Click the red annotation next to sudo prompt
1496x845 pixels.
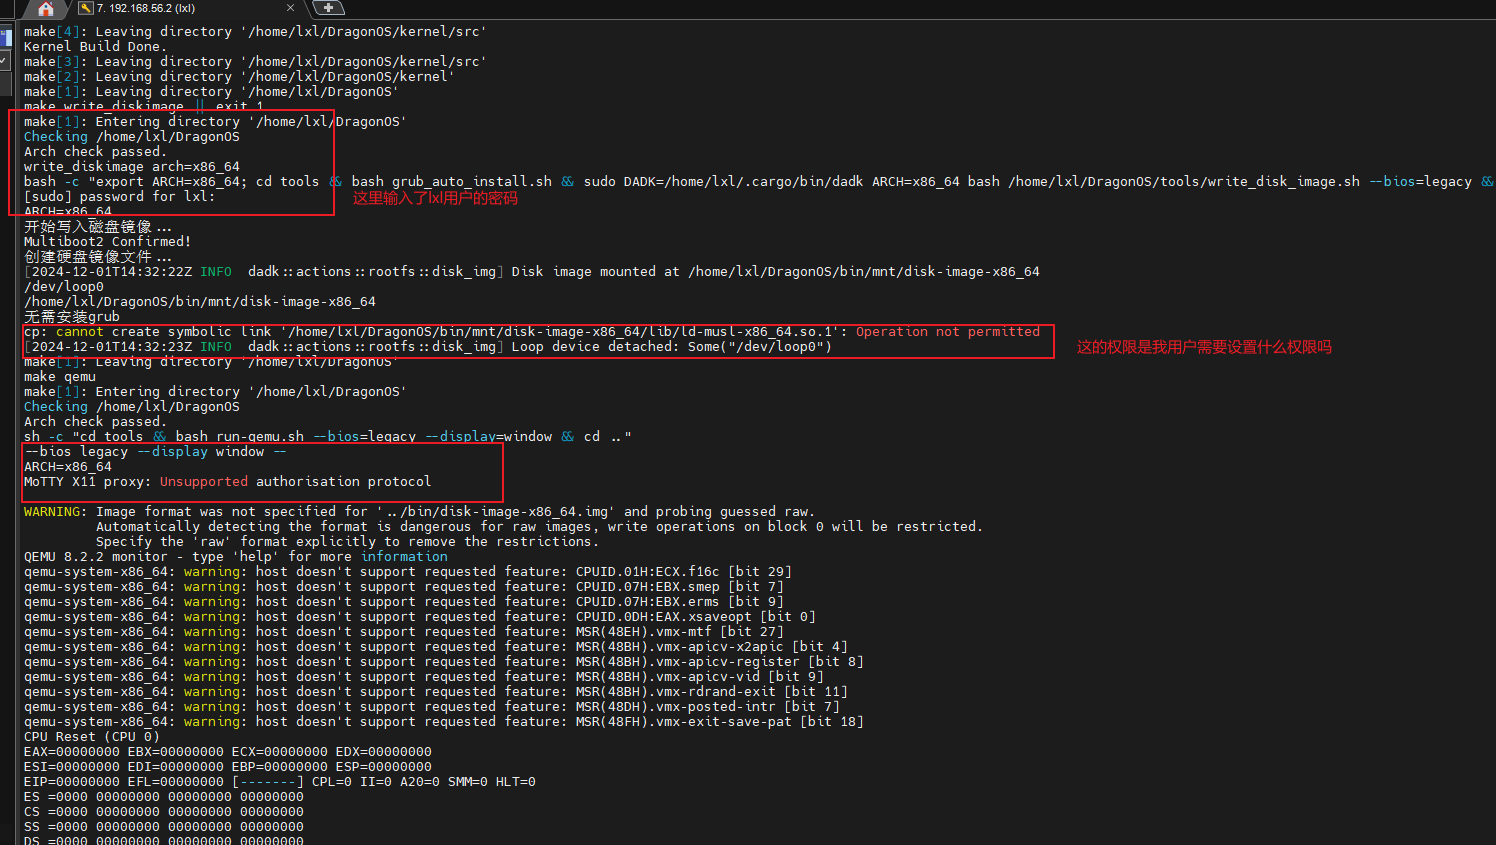pyautogui.click(x=435, y=198)
